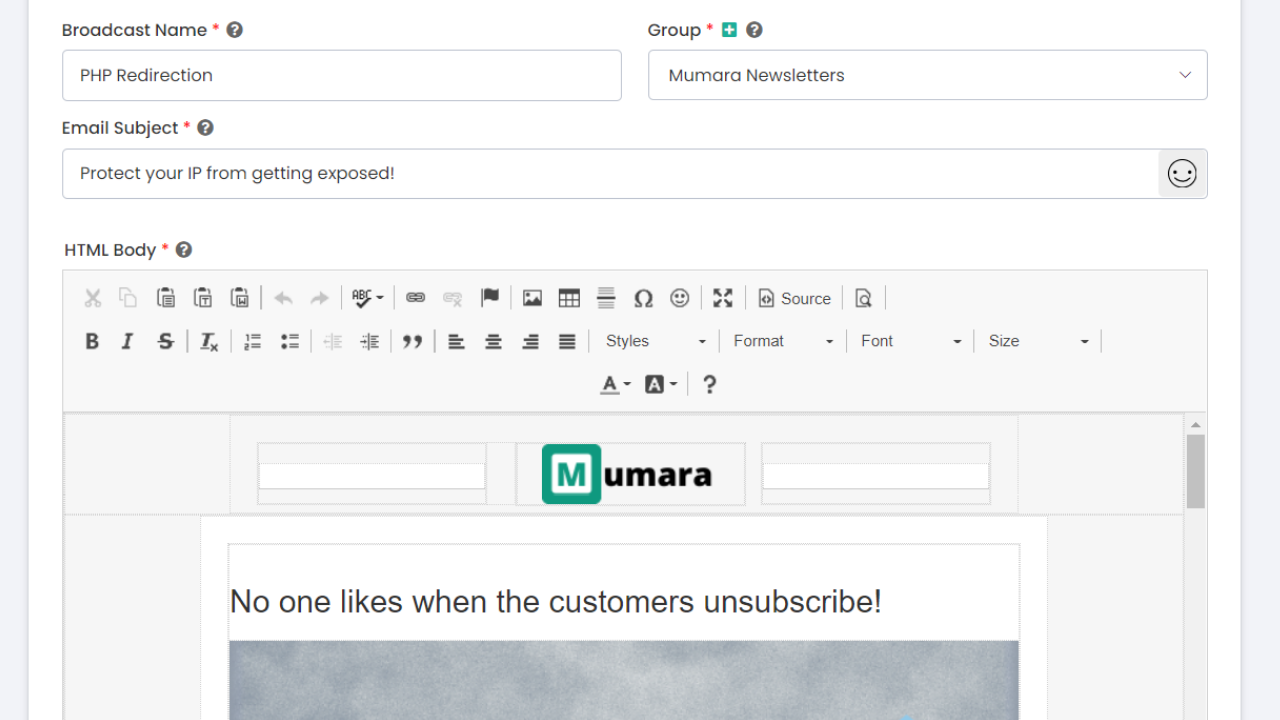
Task: Open the Group dropdown showing Mumara Newsletters
Action: pyautogui.click(x=927, y=75)
